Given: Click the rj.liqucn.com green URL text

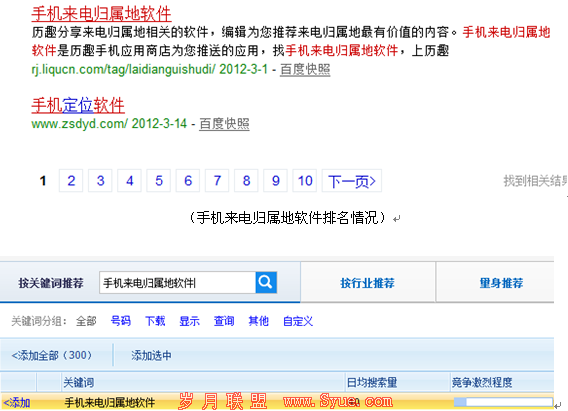Looking at the screenshot, I should [124, 69].
